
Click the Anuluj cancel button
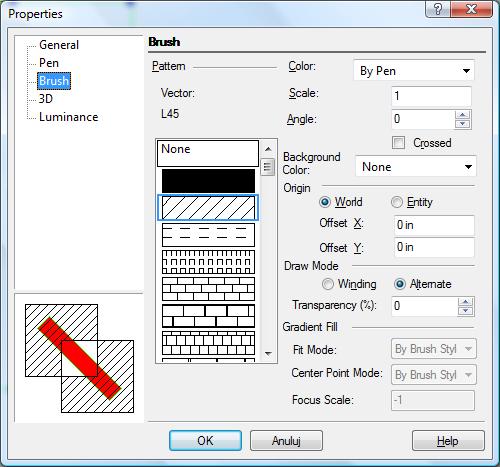tap(286, 441)
